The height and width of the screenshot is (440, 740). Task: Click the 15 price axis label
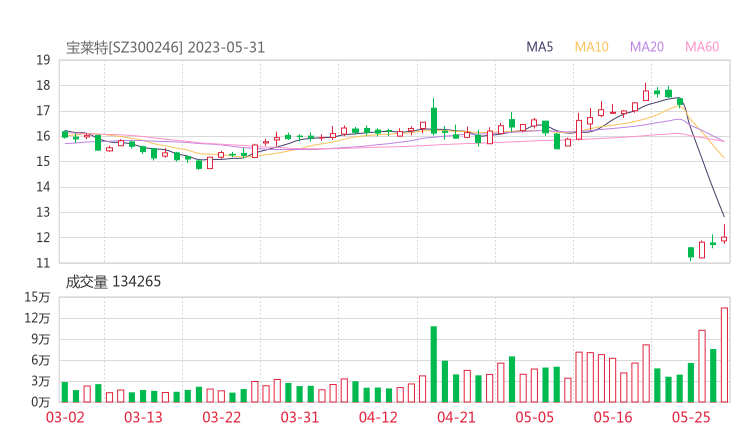(43, 161)
